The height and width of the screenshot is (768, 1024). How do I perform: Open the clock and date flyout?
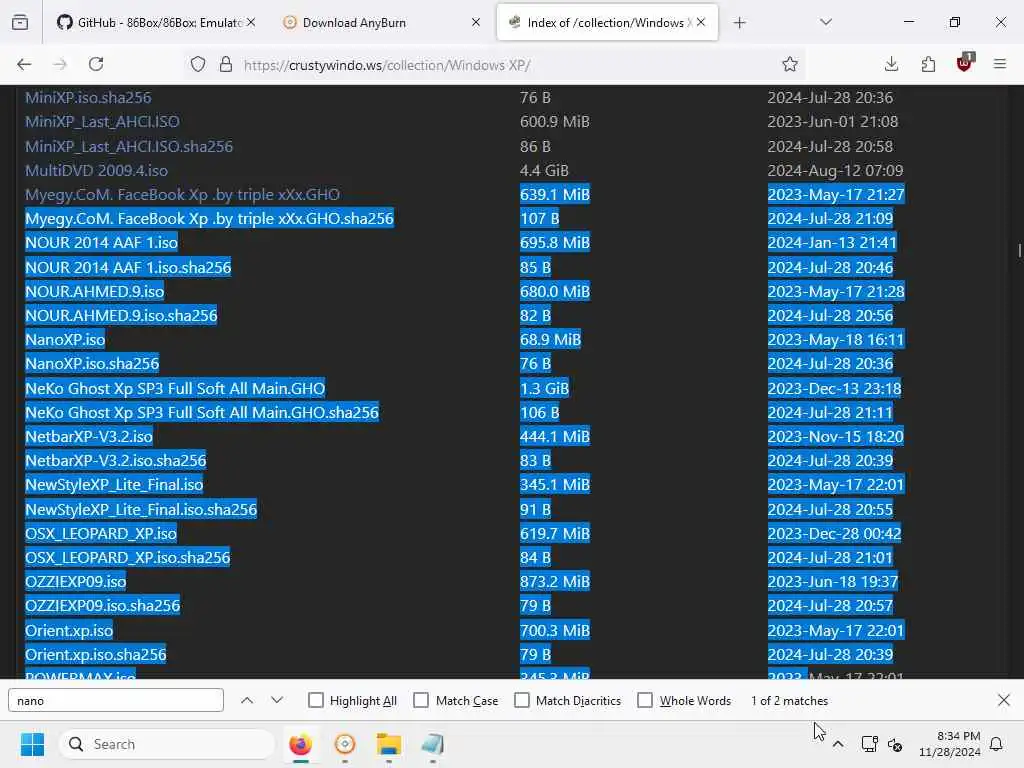(x=949, y=744)
